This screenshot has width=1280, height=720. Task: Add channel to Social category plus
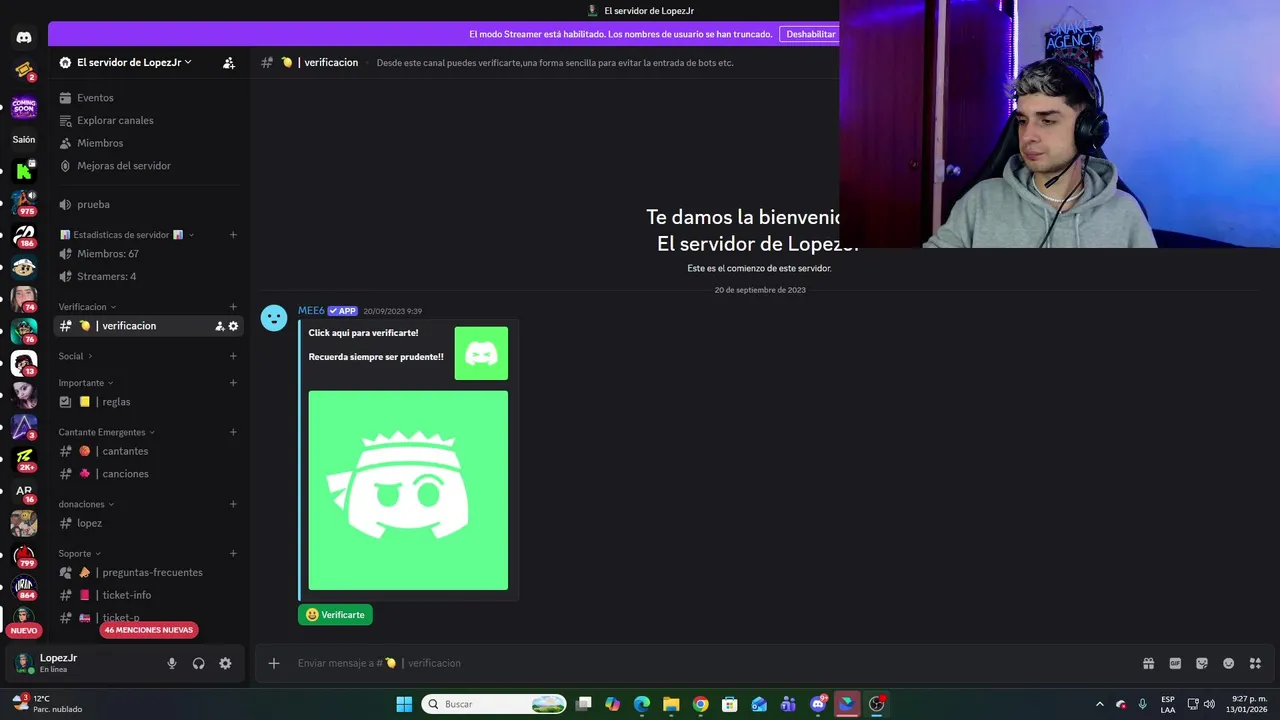coord(233,356)
